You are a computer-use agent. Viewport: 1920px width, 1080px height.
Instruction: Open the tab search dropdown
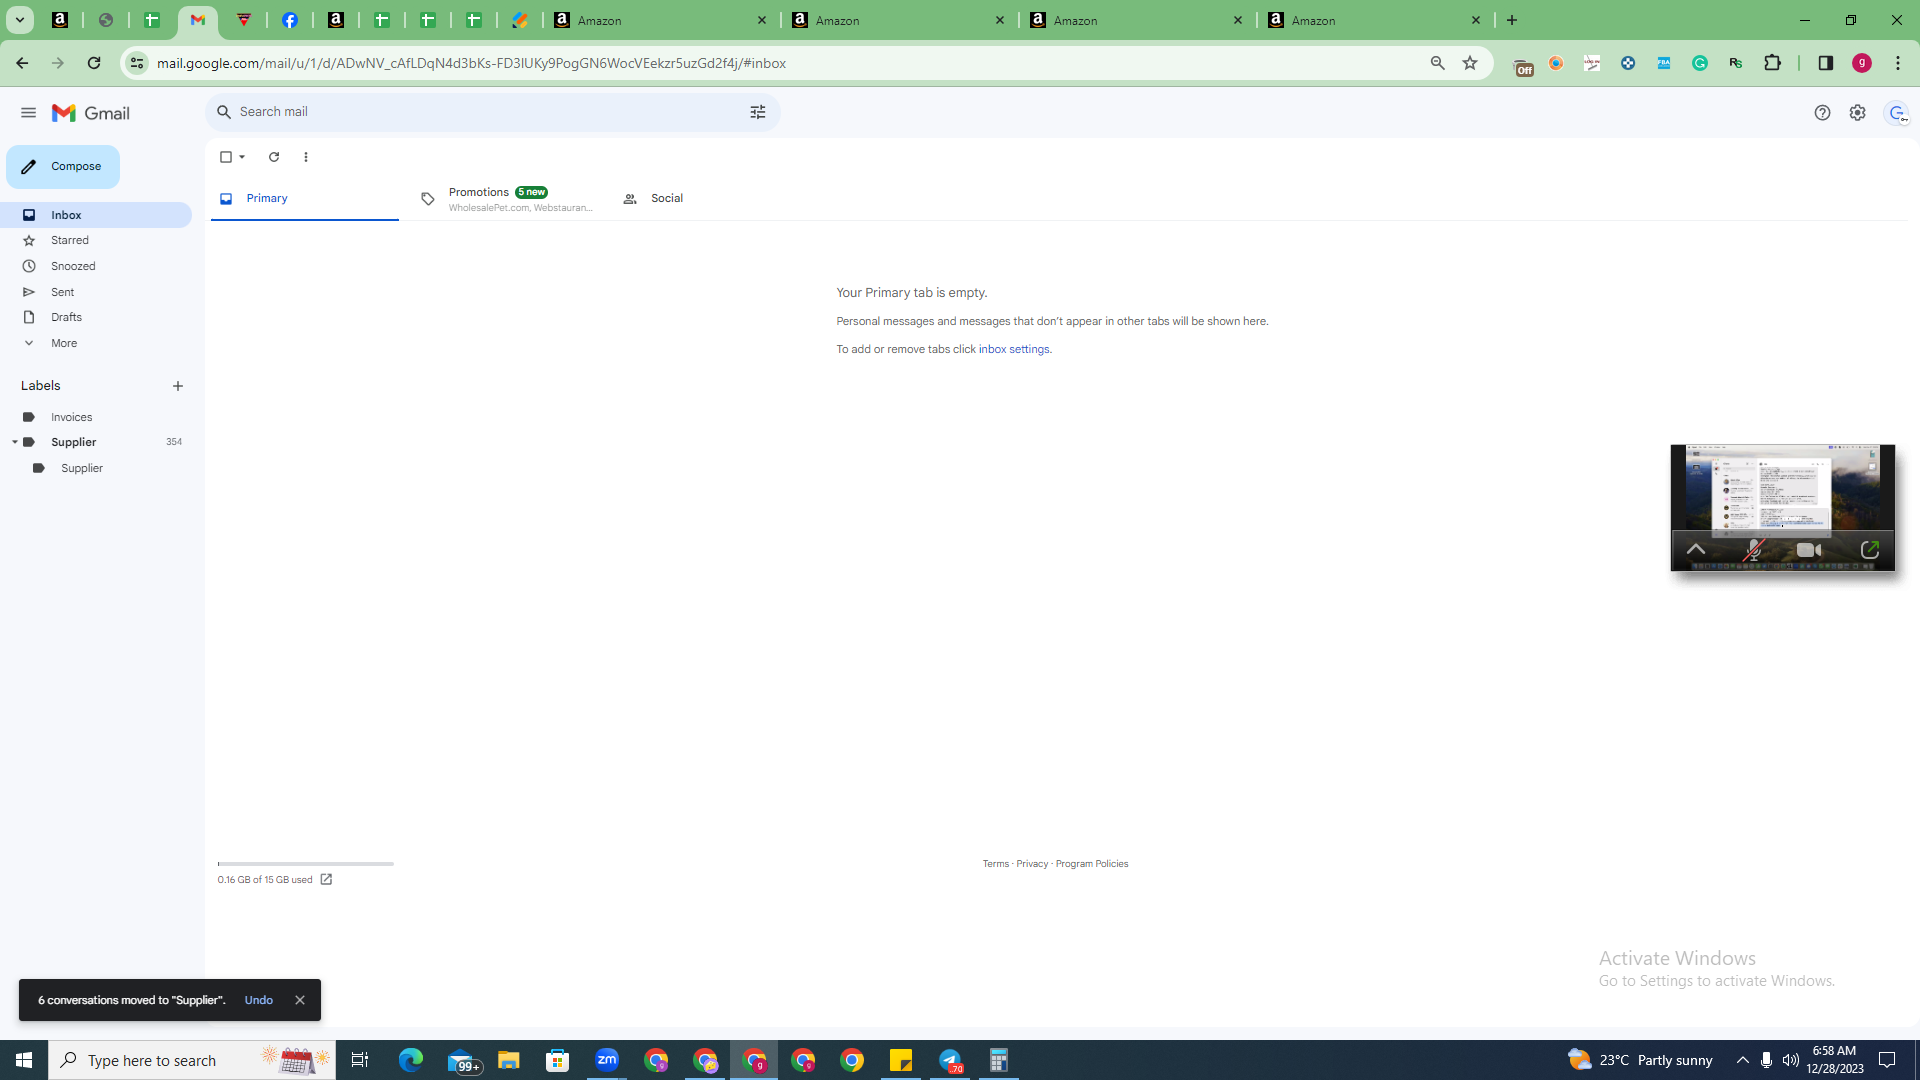click(19, 20)
